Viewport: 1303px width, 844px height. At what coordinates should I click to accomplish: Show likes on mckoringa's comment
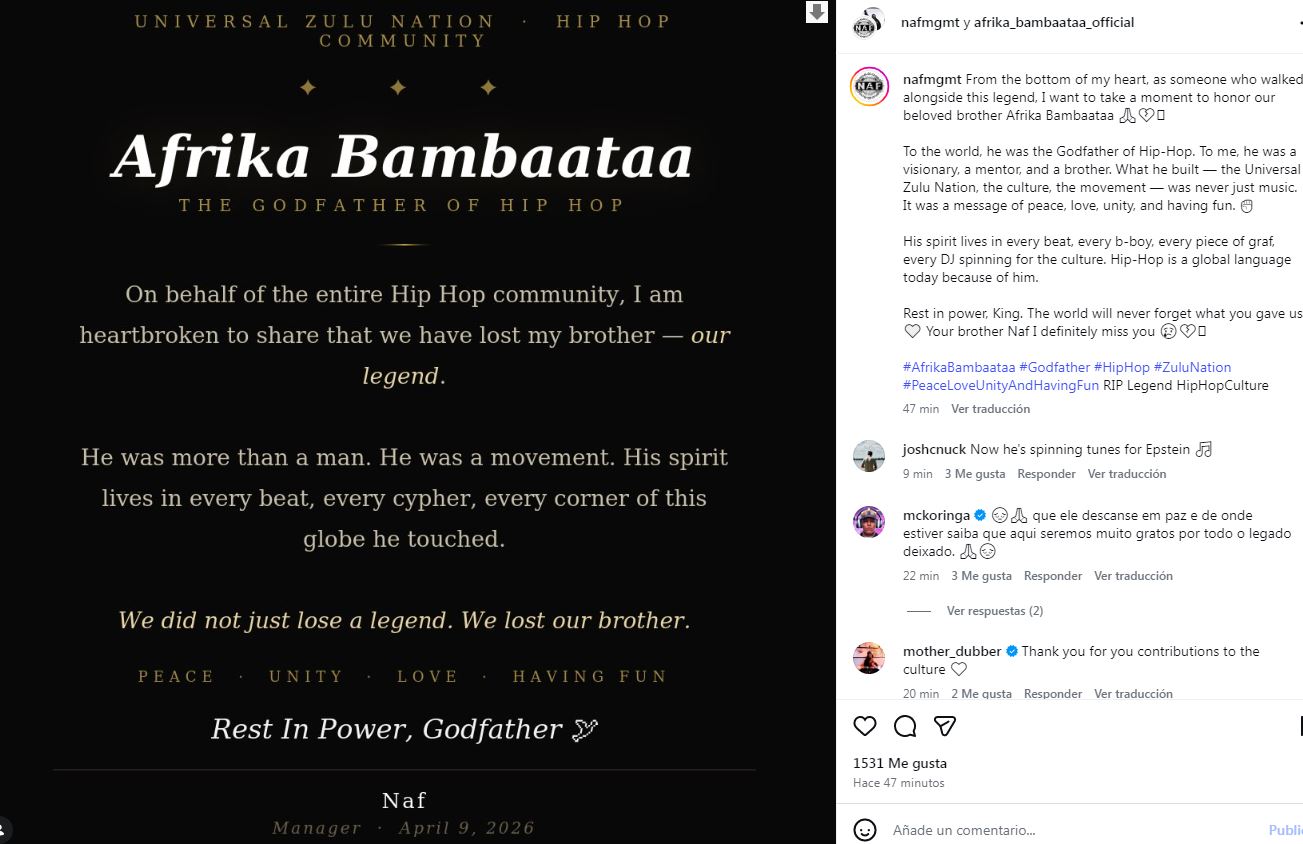click(981, 576)
